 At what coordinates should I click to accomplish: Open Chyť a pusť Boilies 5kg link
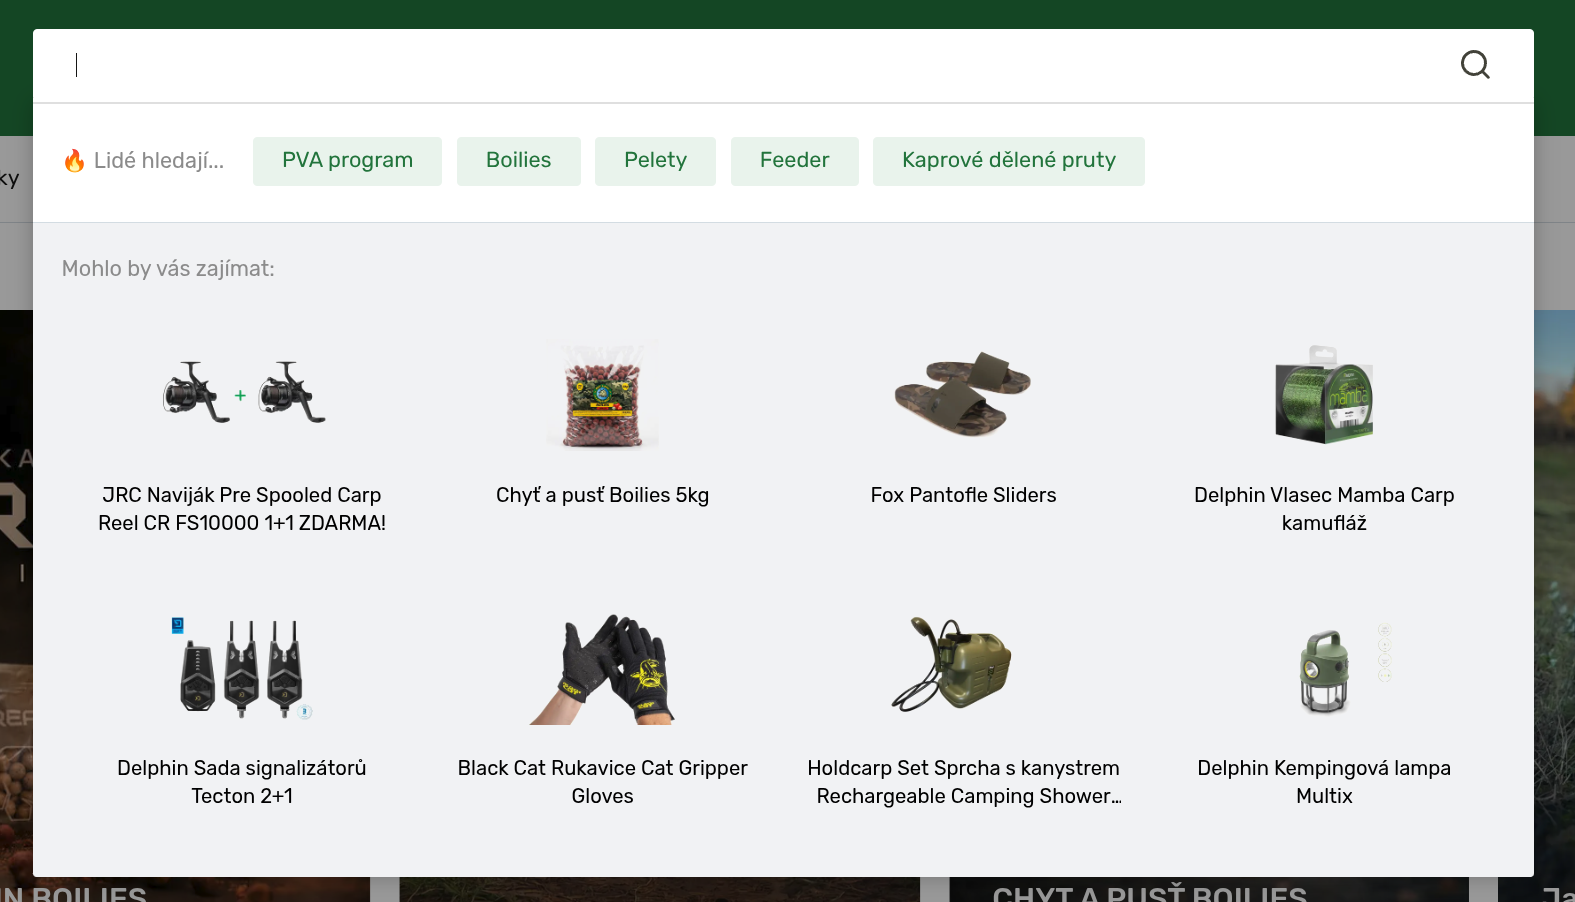603,495
